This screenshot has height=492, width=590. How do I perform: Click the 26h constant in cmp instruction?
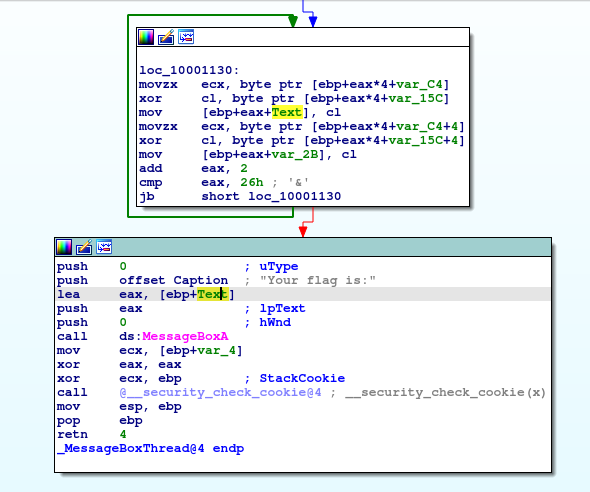tap(252, 182)
